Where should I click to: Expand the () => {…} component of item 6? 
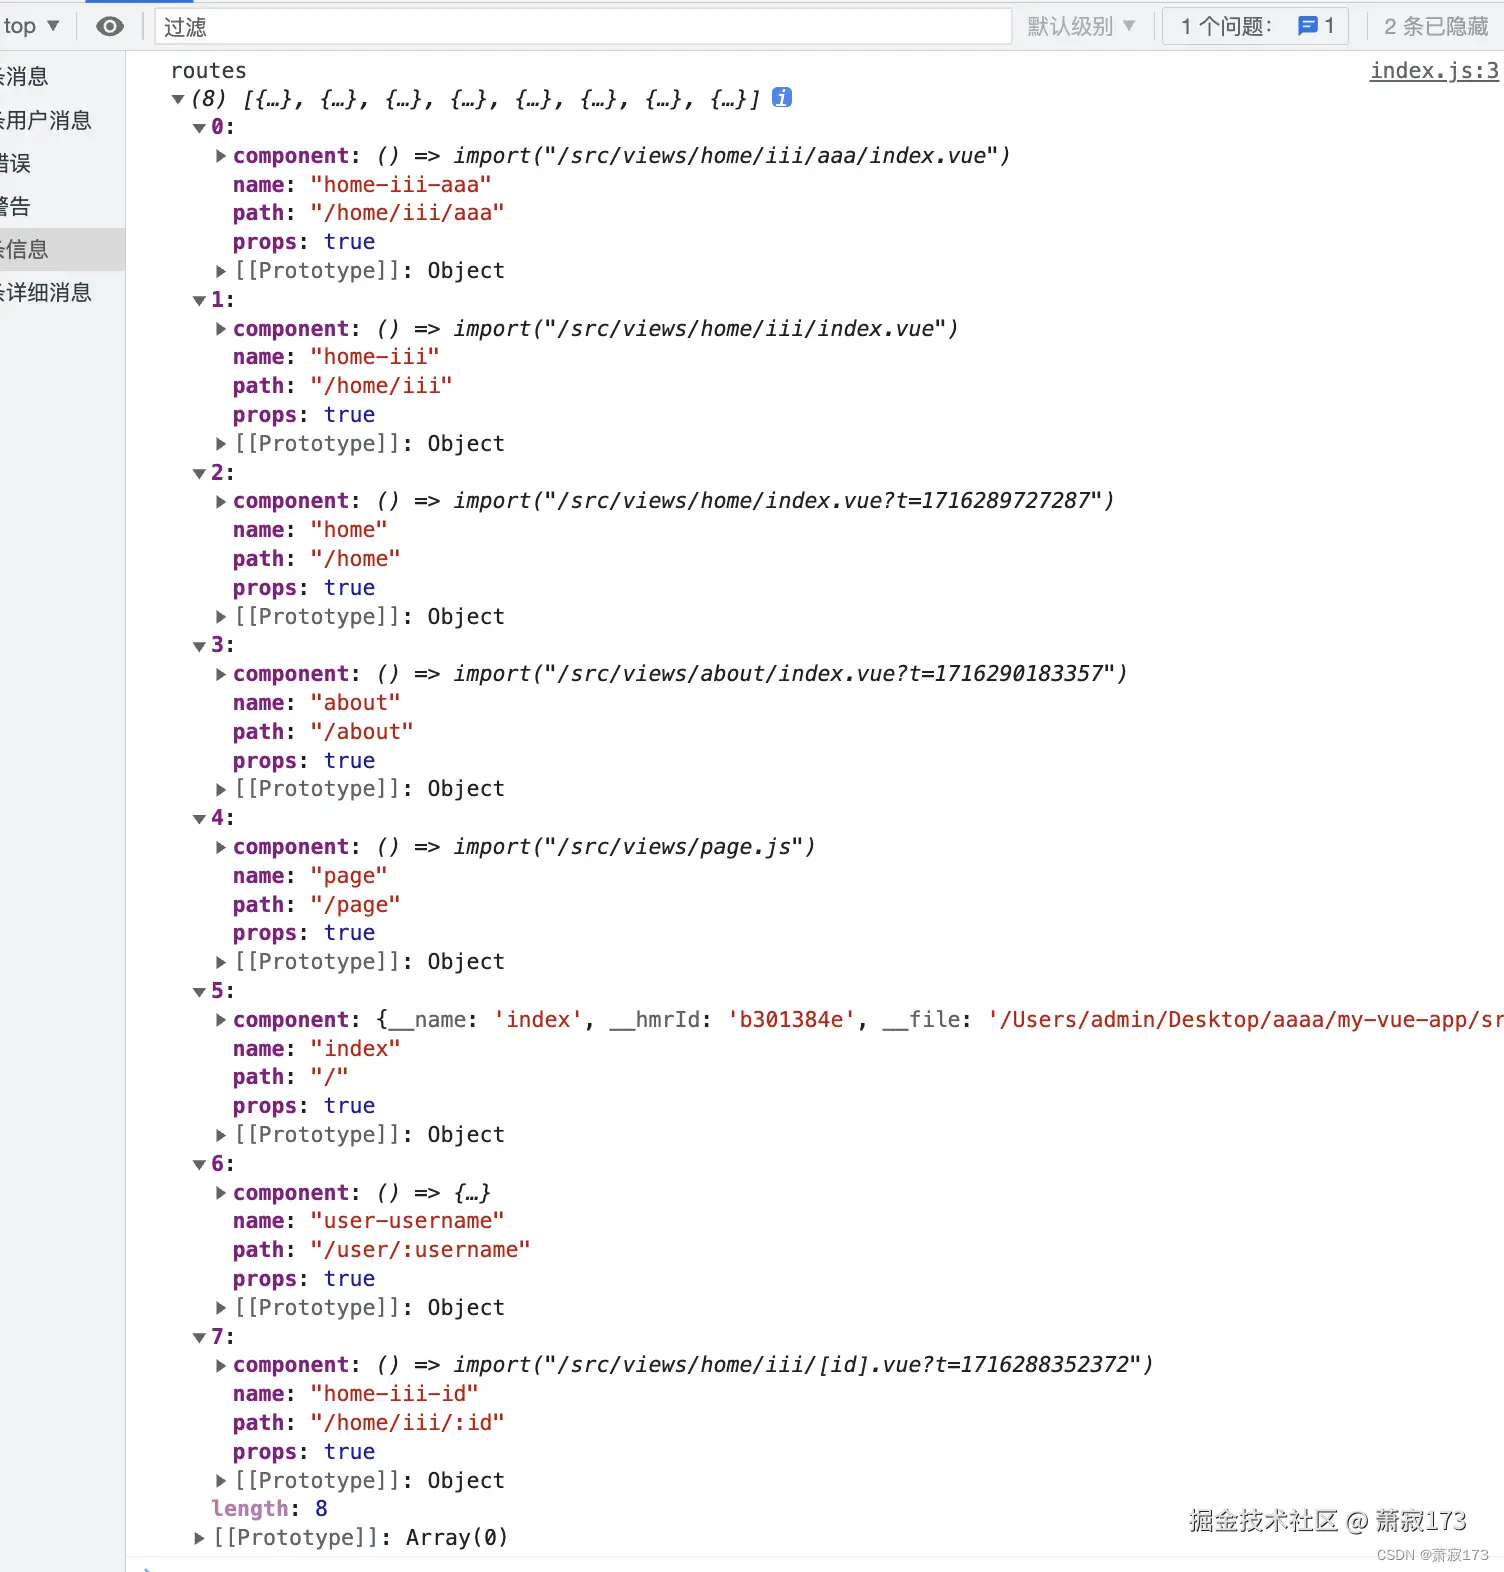tap(221, 1193)
